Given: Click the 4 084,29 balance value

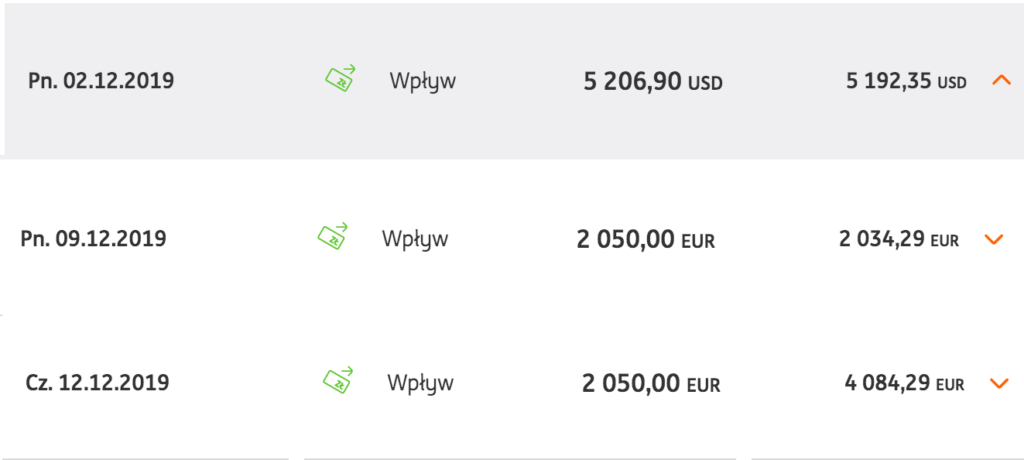Looking at the screenshot, I should coord(886,384).
